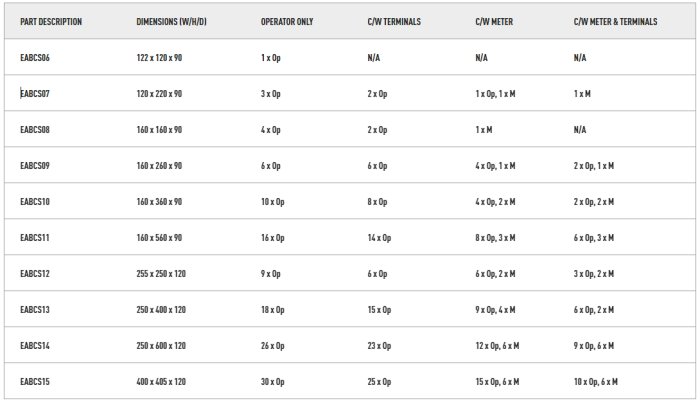Select the 30 x Op operator cell
This screenshot has width=700, height=403.
tap(273, 381)
